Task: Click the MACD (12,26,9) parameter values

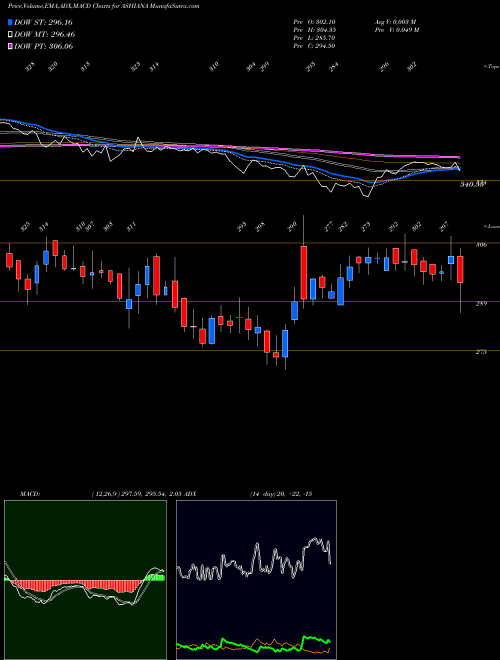Action: click(136, 494)
